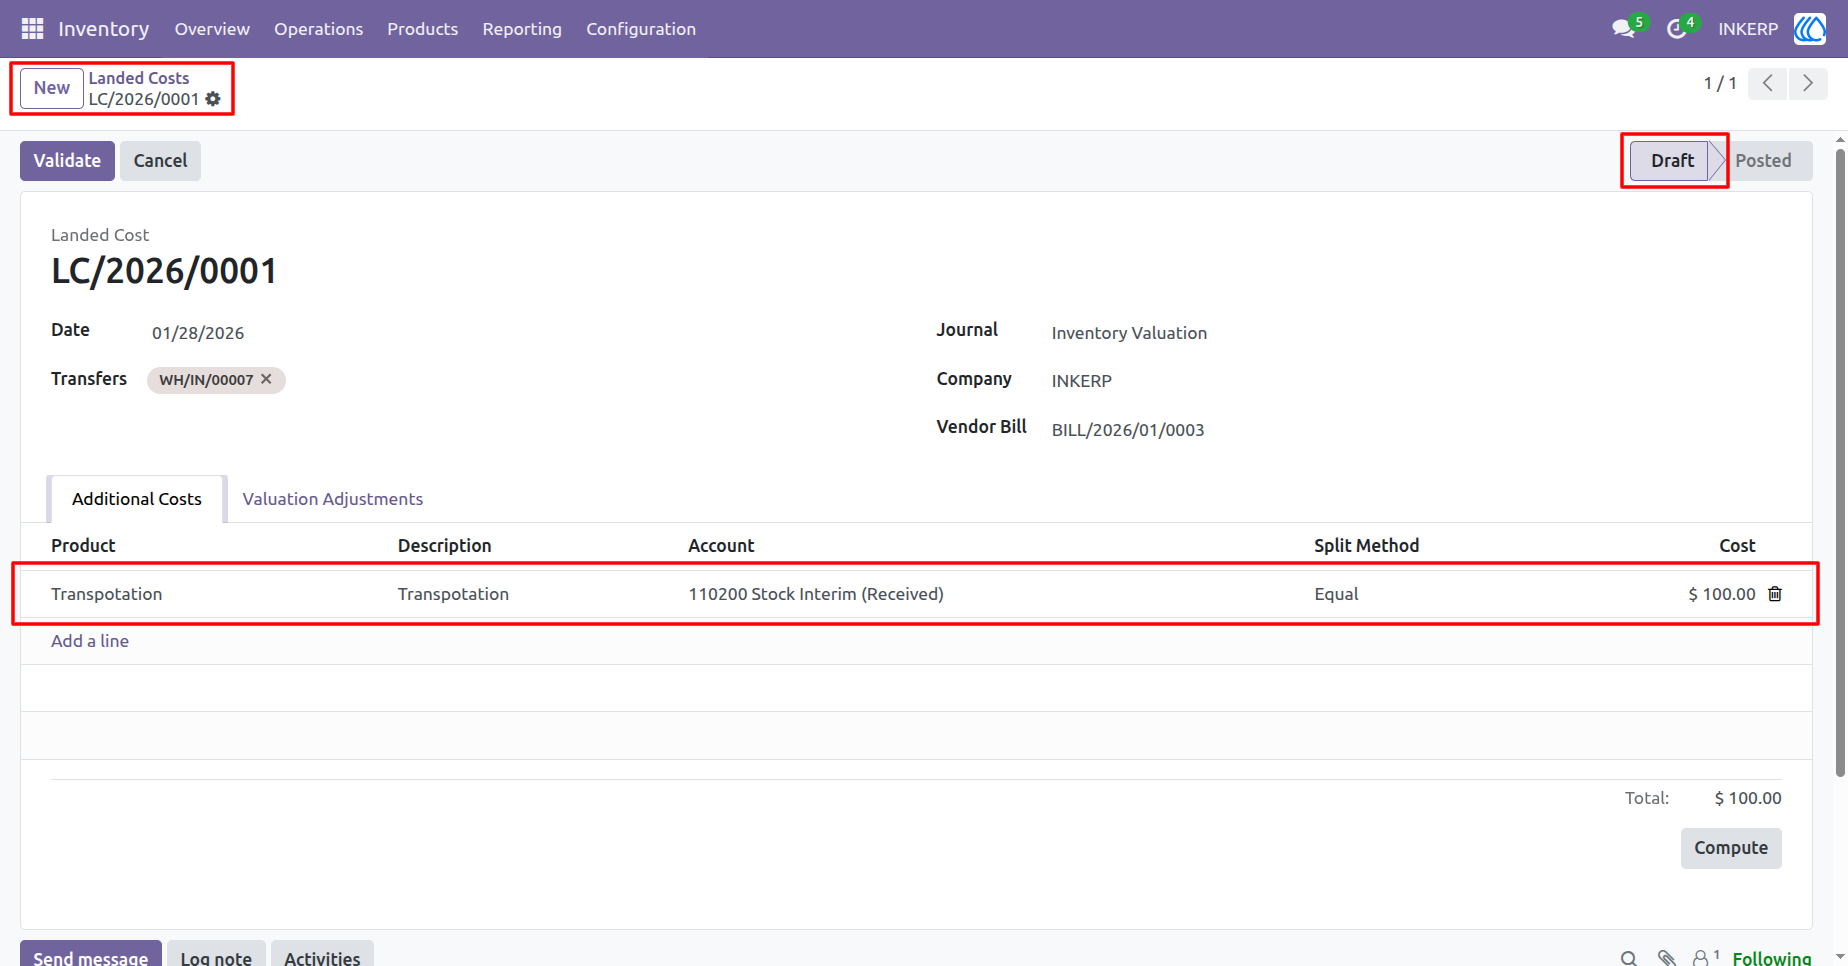Click the Compute button

tap(1731, 848)
